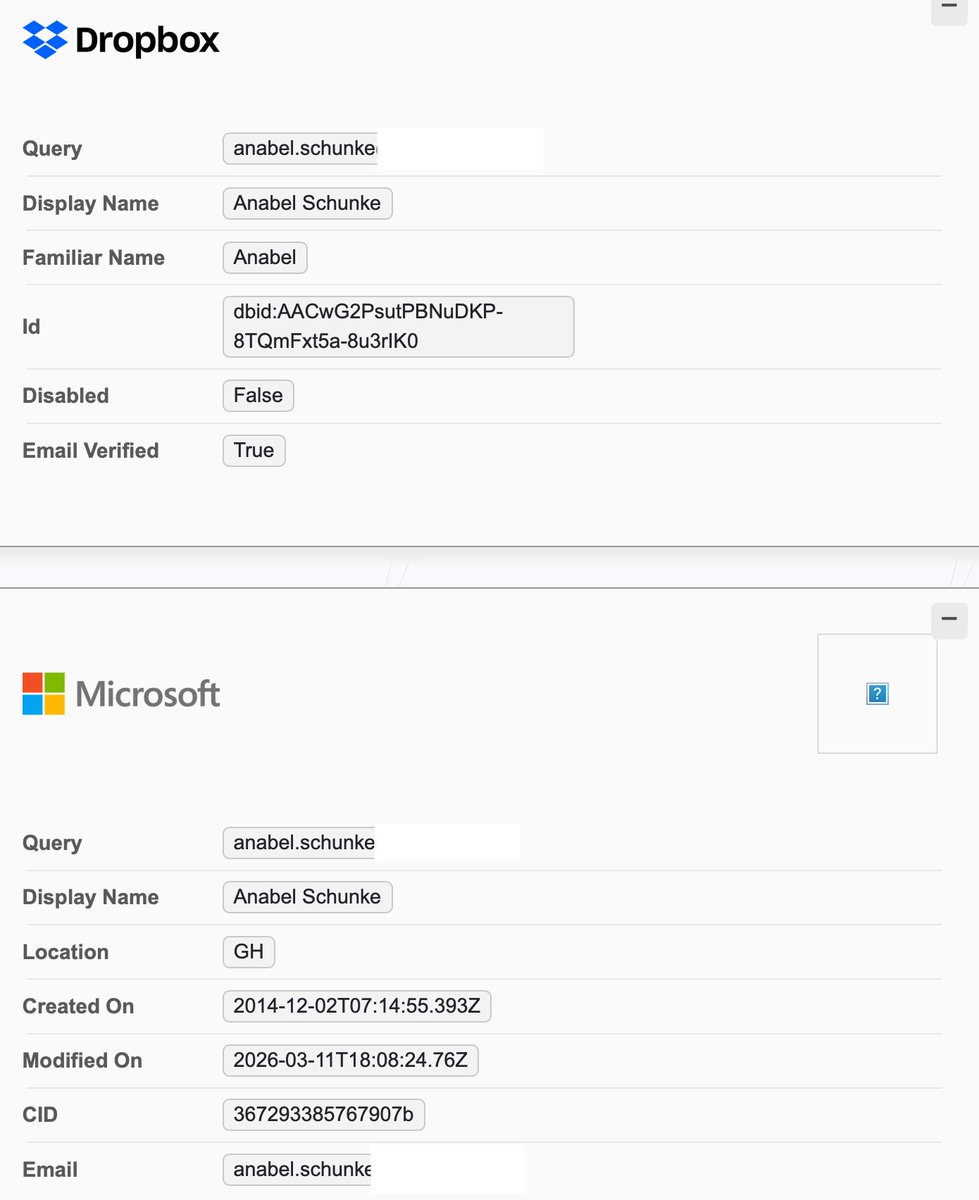The width and height of the screenshot is (979, 1200).
Task: Select Microsoft Display Name value Anabel Schunke
Action: (x=307, y=897)
